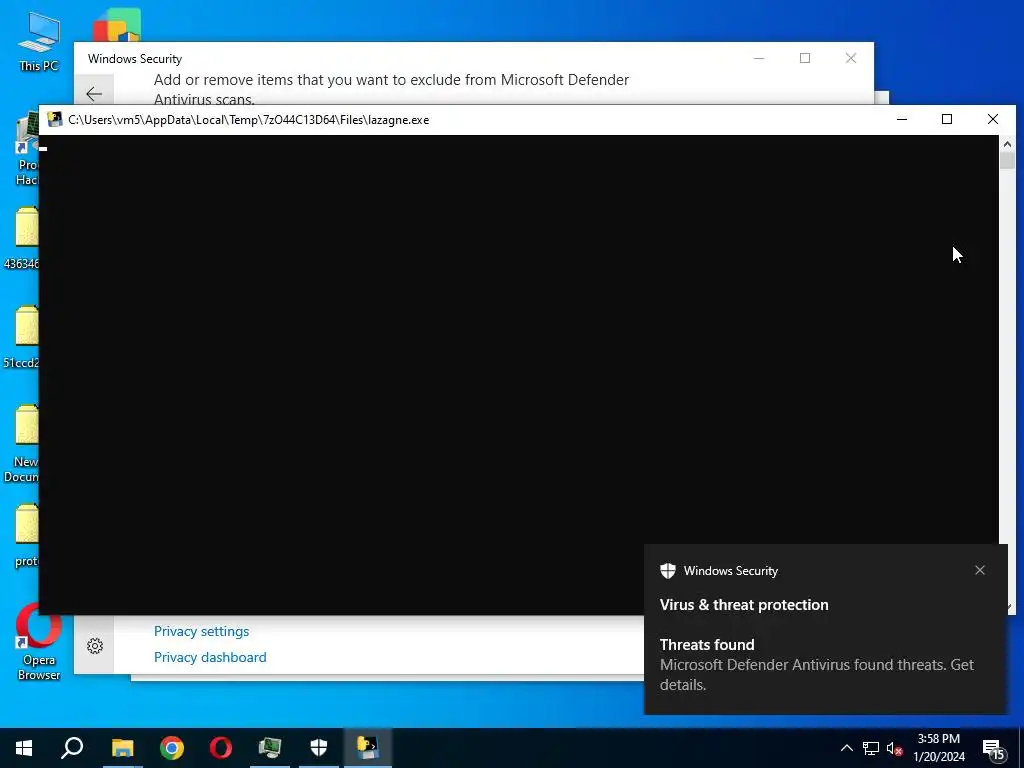The width and height of the screenshot is (1024, 768).
Task: Open the network tray icon
Action: coord(871,748)
